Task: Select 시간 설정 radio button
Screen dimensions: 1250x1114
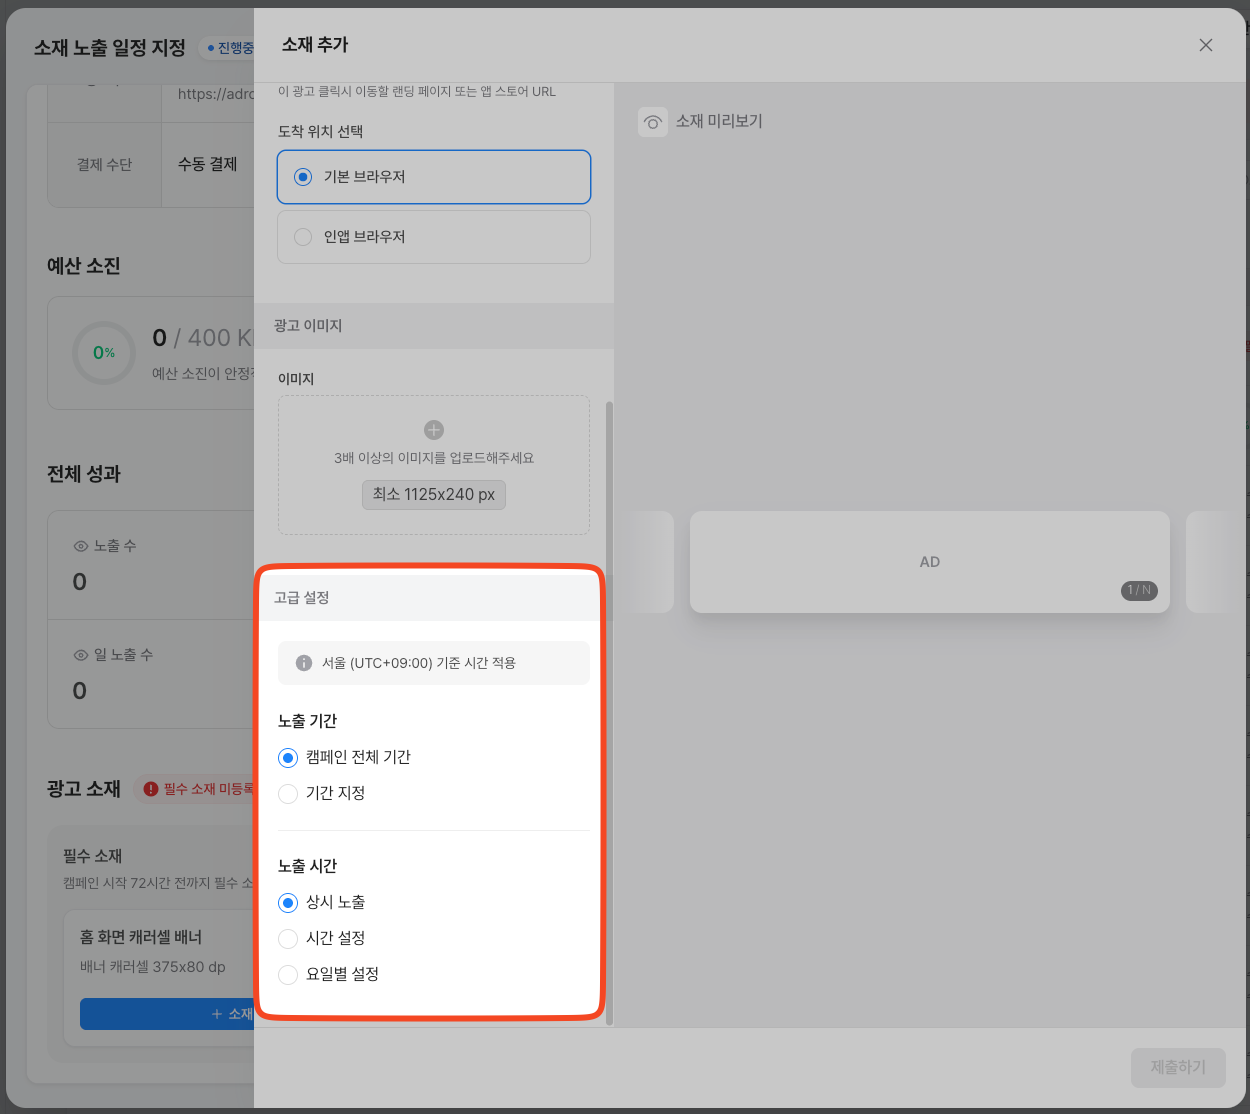Action: 288,939
